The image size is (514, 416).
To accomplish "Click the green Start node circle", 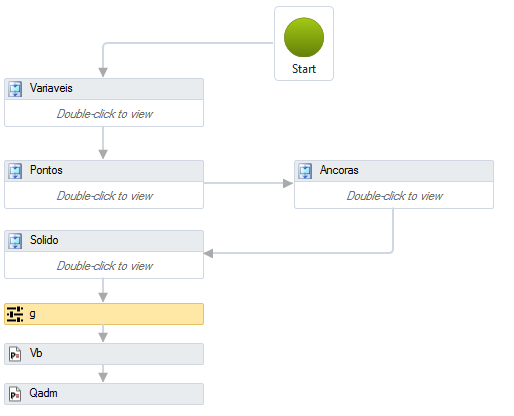I will pyautogui.click(x=304, y=37).
